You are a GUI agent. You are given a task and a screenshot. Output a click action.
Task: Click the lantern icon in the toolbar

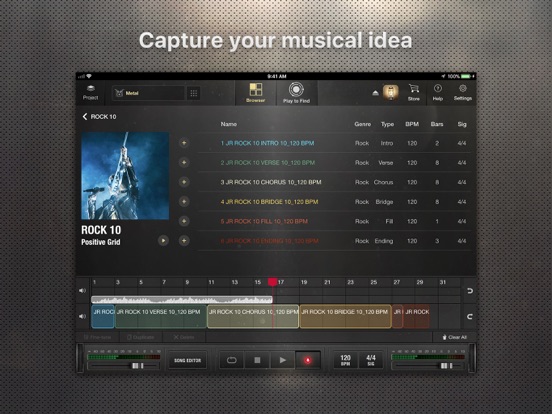pyautogui.click(x=391, y=93)
